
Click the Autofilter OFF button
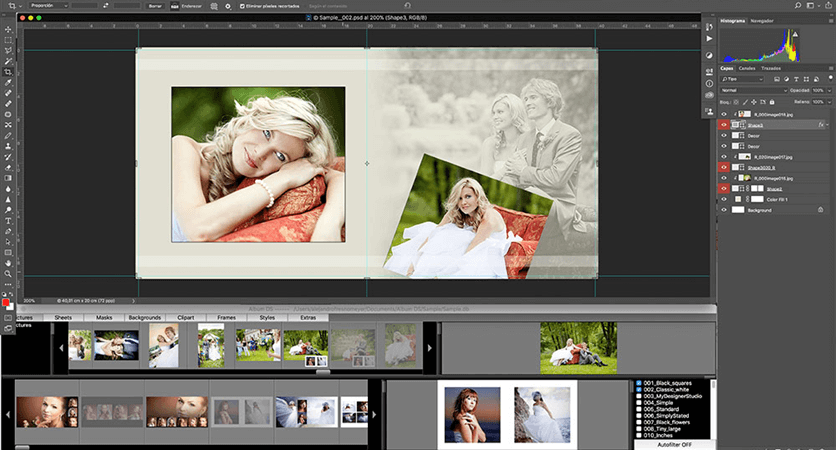(x=674, y=445)
